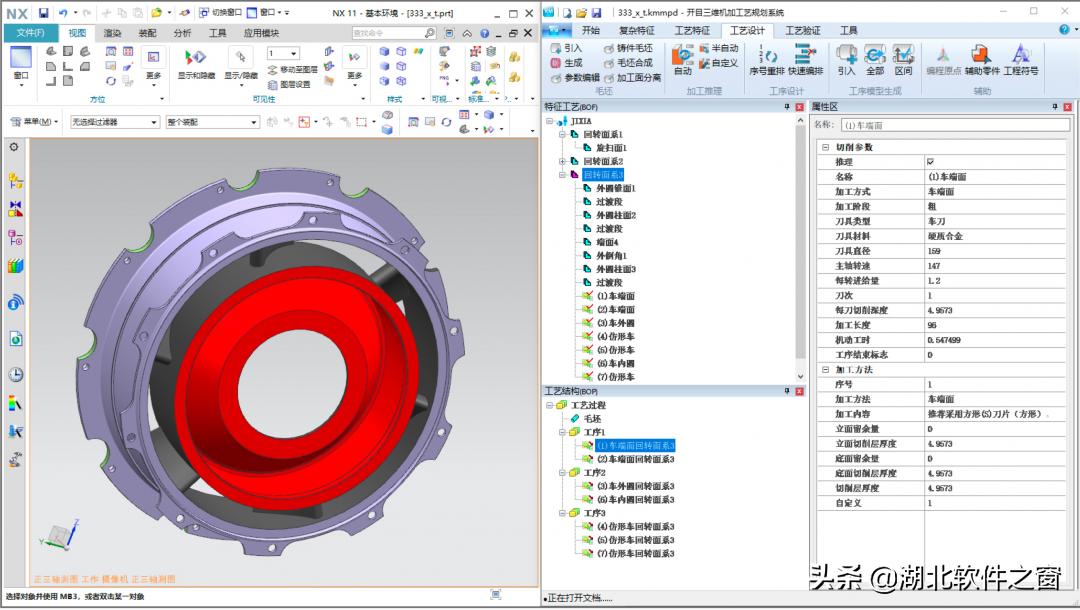Screen dimensions: 1080x610
Task: Click the Open folder icon in KMMPD title bar
Action: (581, 12)
